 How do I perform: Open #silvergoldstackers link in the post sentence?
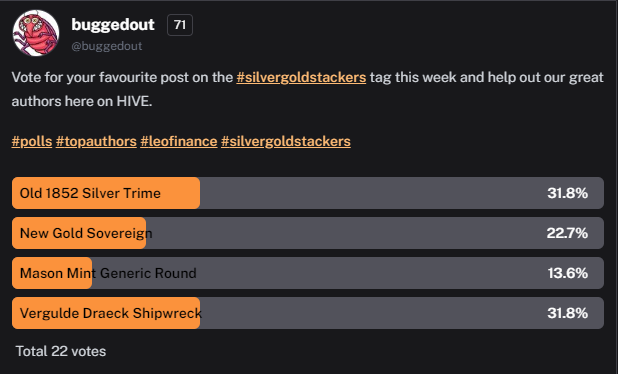point(301,77)
